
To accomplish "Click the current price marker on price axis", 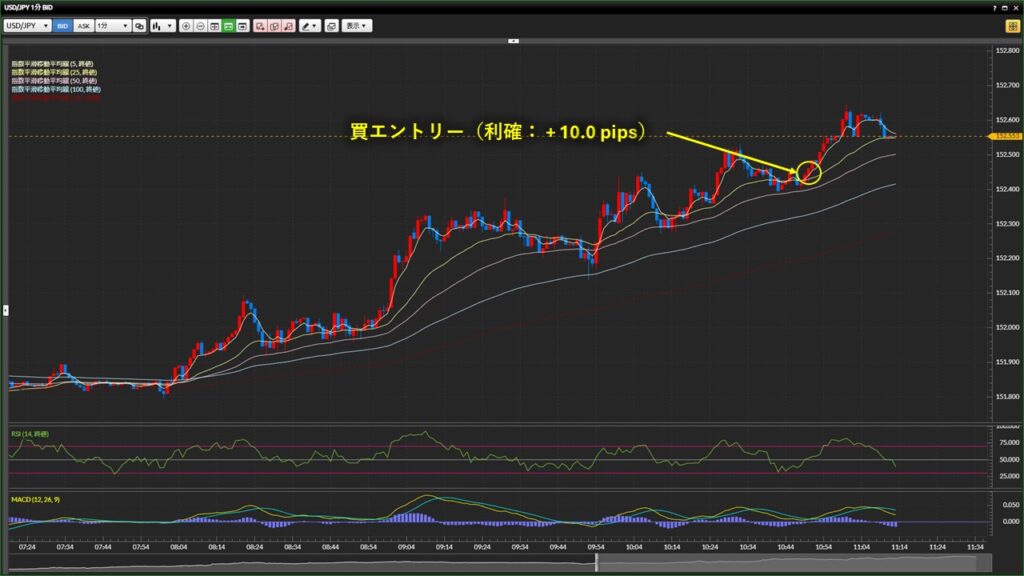I will [x=1004, y=135].
